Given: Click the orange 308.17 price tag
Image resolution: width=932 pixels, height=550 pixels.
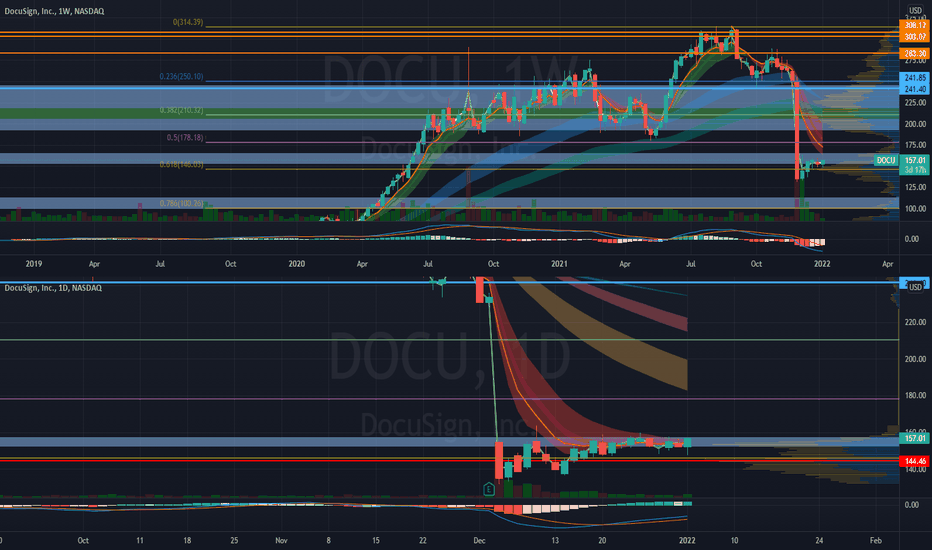Looking at the screenshot, I should click(915, 26).
